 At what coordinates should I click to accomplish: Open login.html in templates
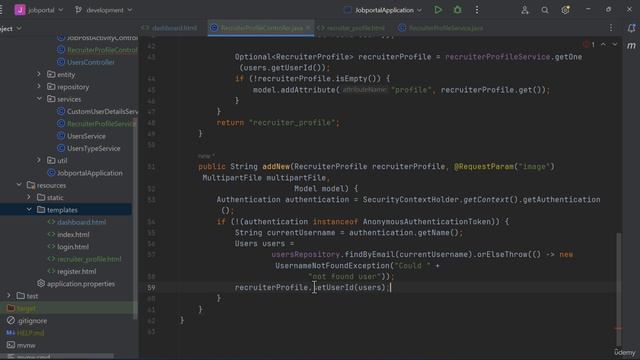tap(68, 247)
